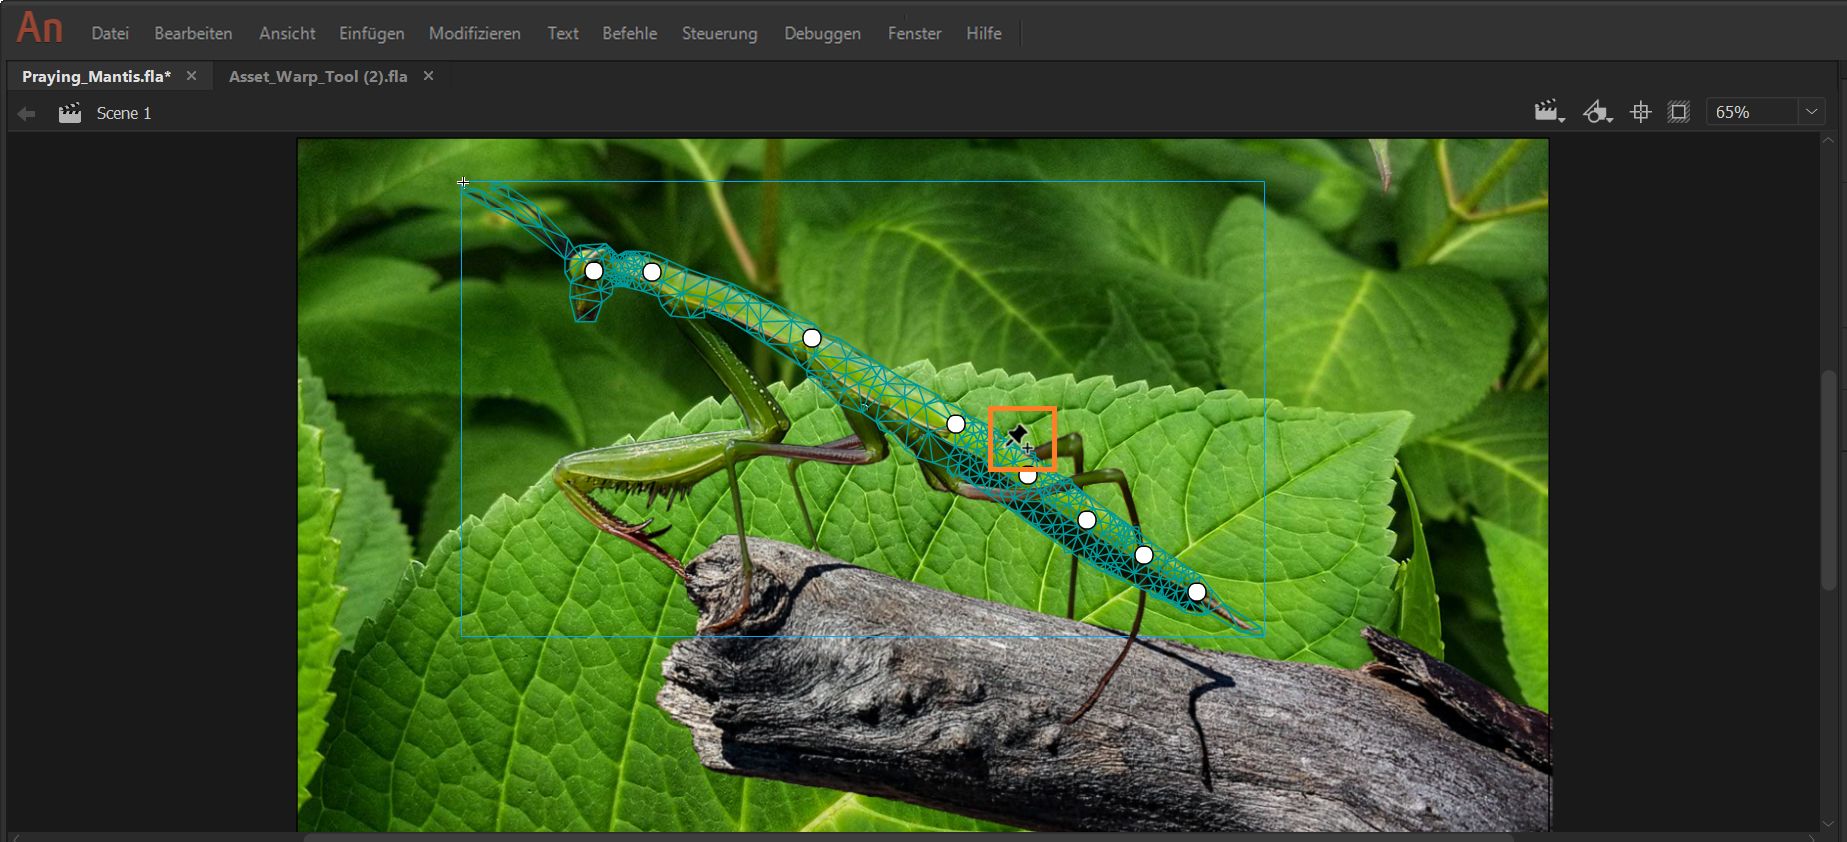Open the Befehle menu
1847x842 pixels.
tap(630, 33)
